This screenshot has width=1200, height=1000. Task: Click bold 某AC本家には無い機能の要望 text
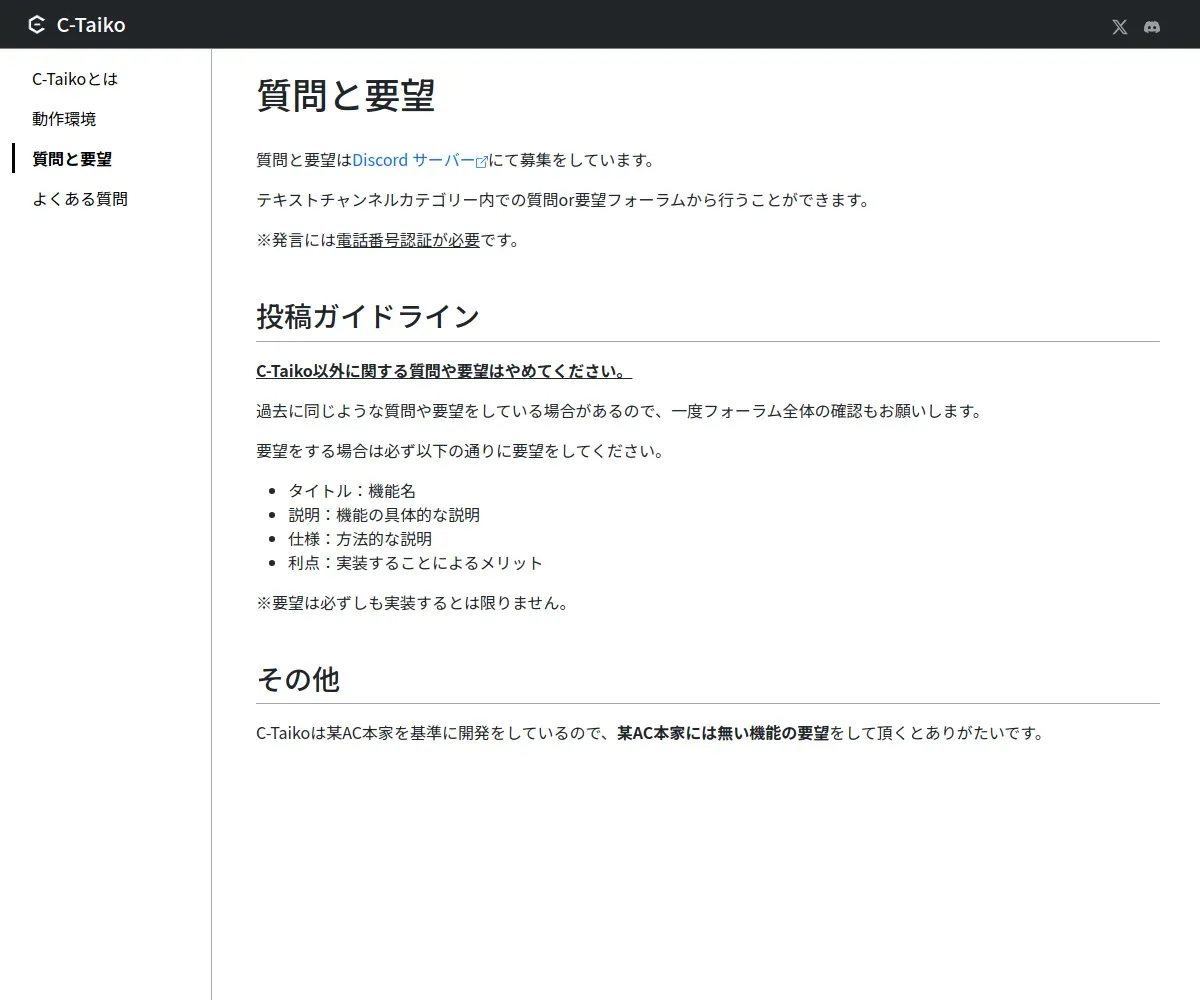723,733
